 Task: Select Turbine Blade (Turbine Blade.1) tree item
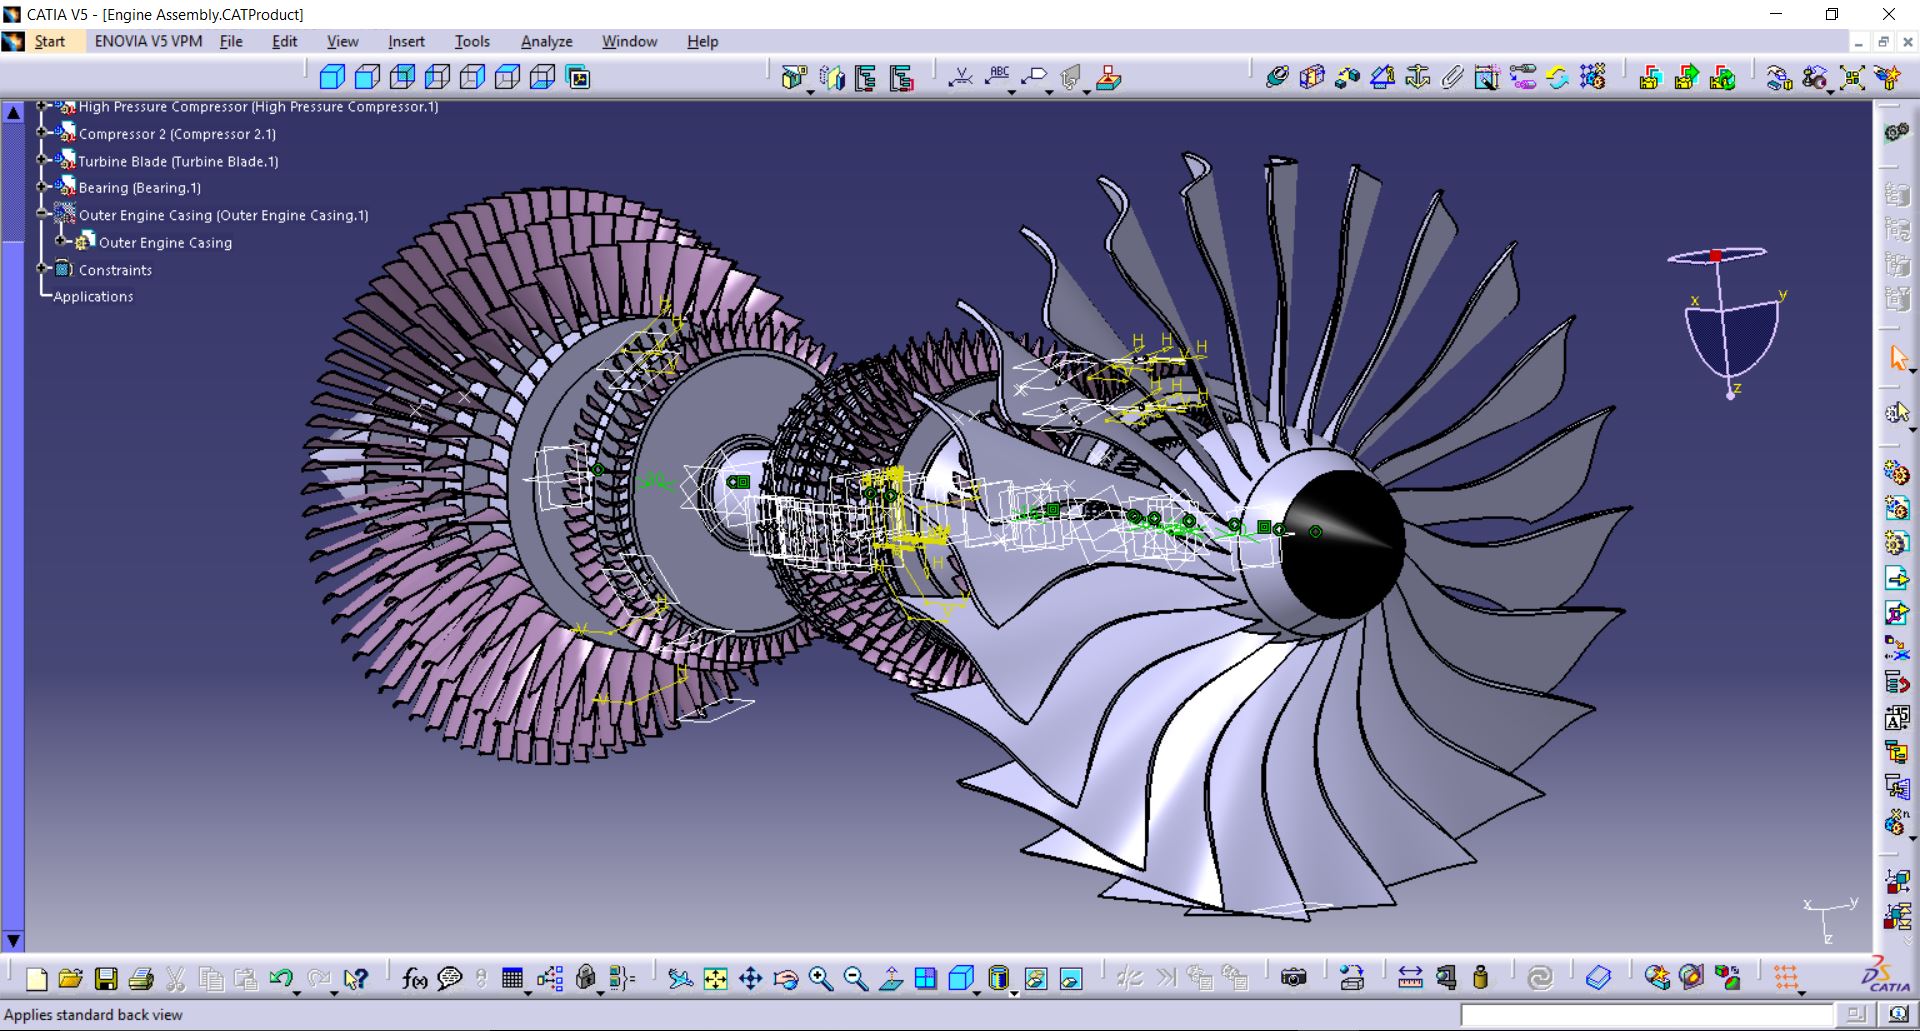179,161
